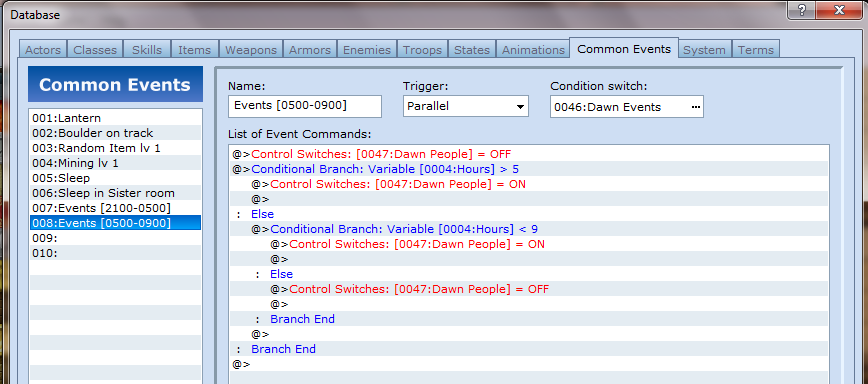Select the 0046:Dawn Events condition switch field
This screenshot has width=868, height=384.
(x=627, y=107)
